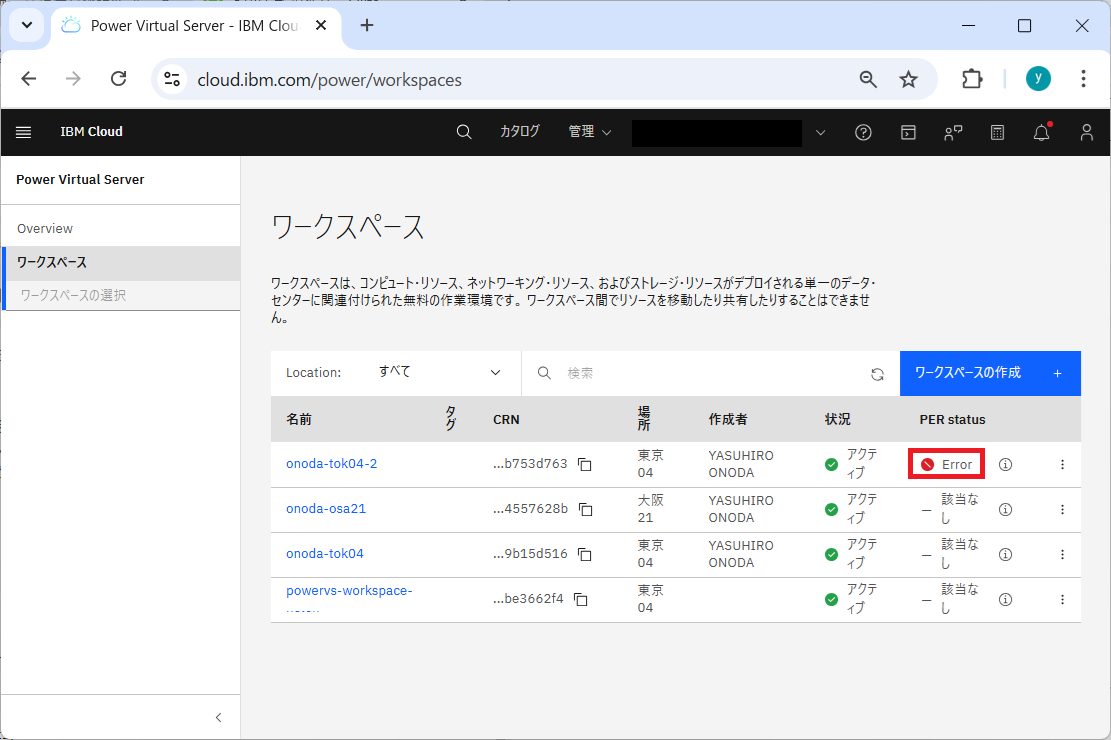Reload the browser page

(118, 79)
